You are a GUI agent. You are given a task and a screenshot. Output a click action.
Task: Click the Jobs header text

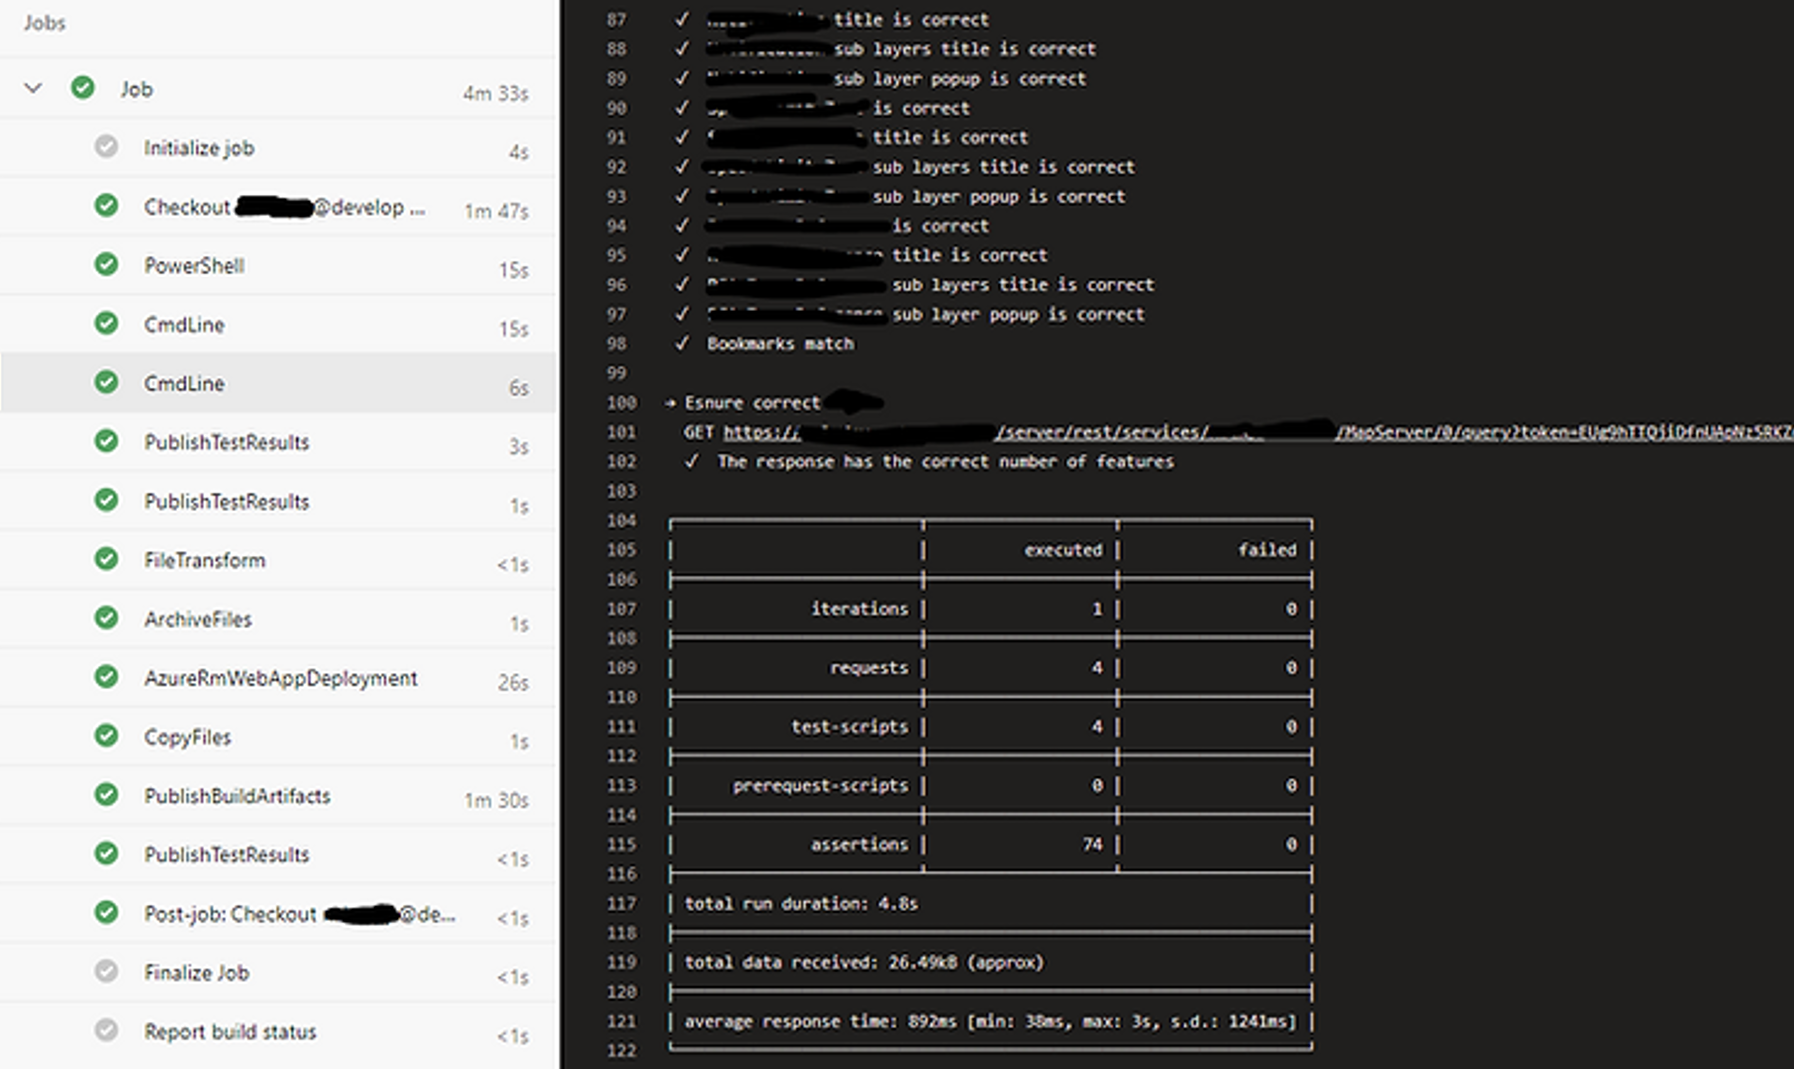45,22
